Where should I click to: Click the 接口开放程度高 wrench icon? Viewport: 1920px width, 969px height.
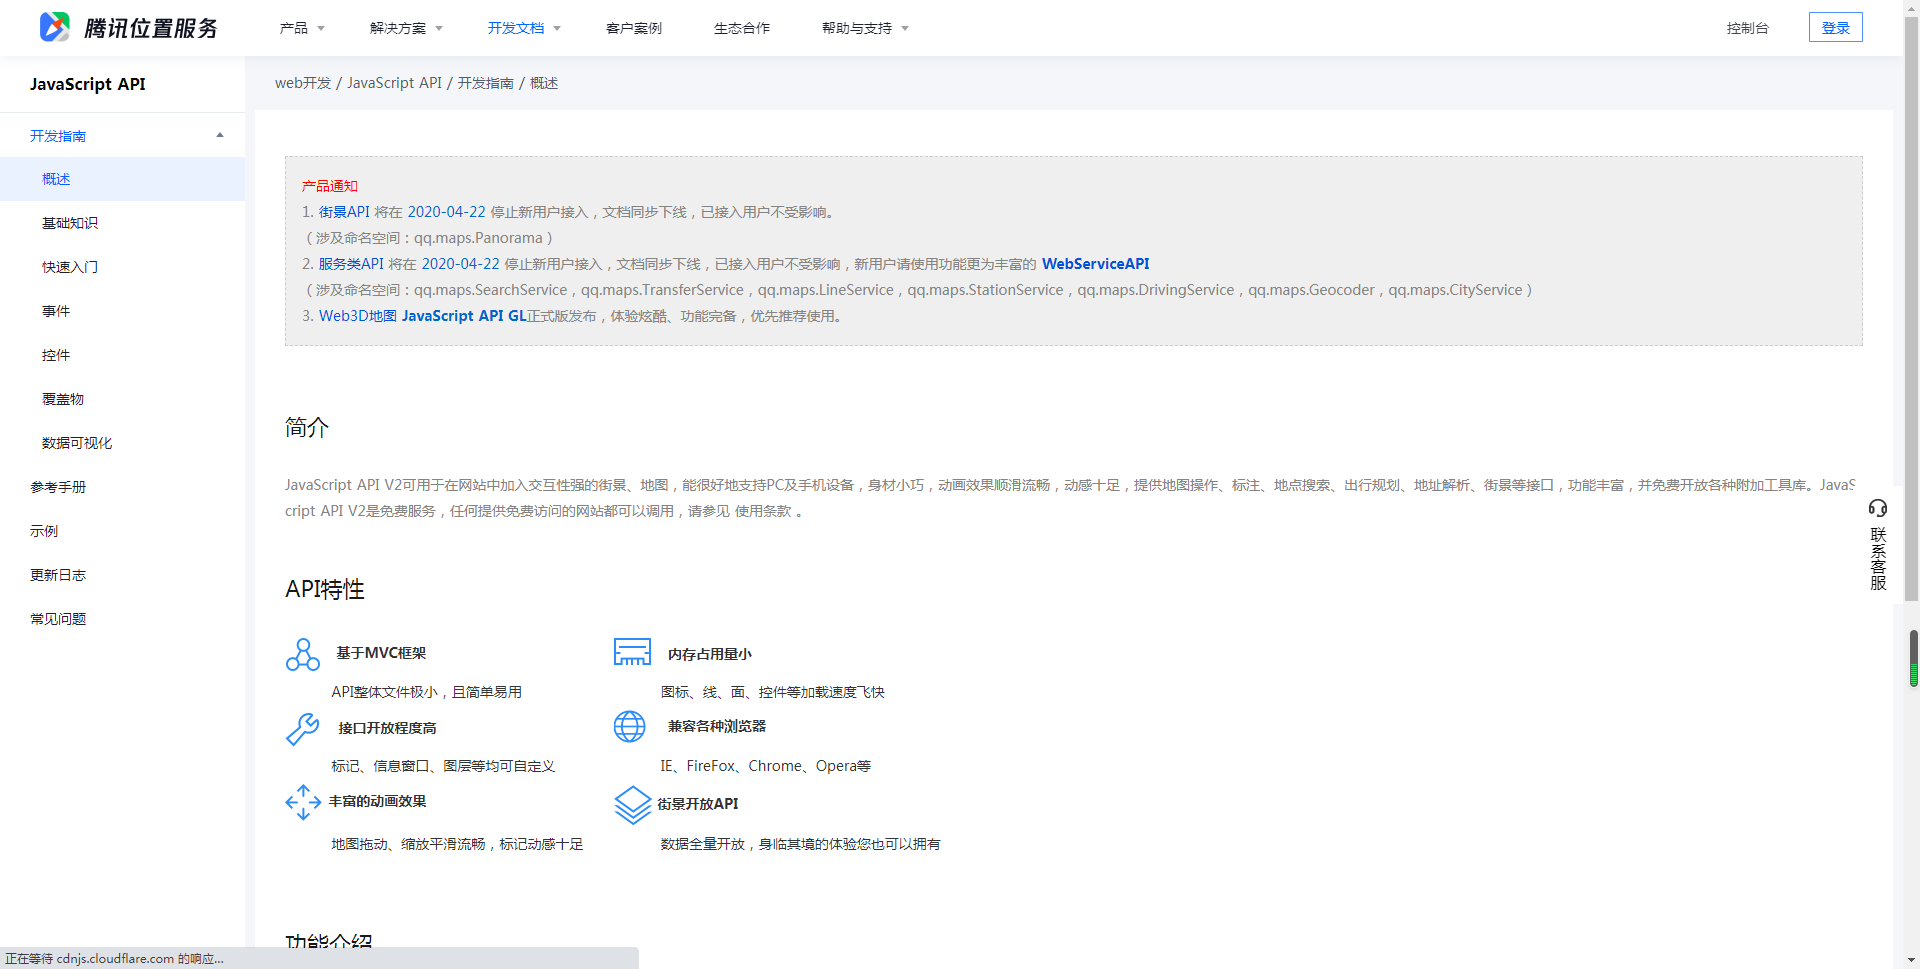[303, 729]
